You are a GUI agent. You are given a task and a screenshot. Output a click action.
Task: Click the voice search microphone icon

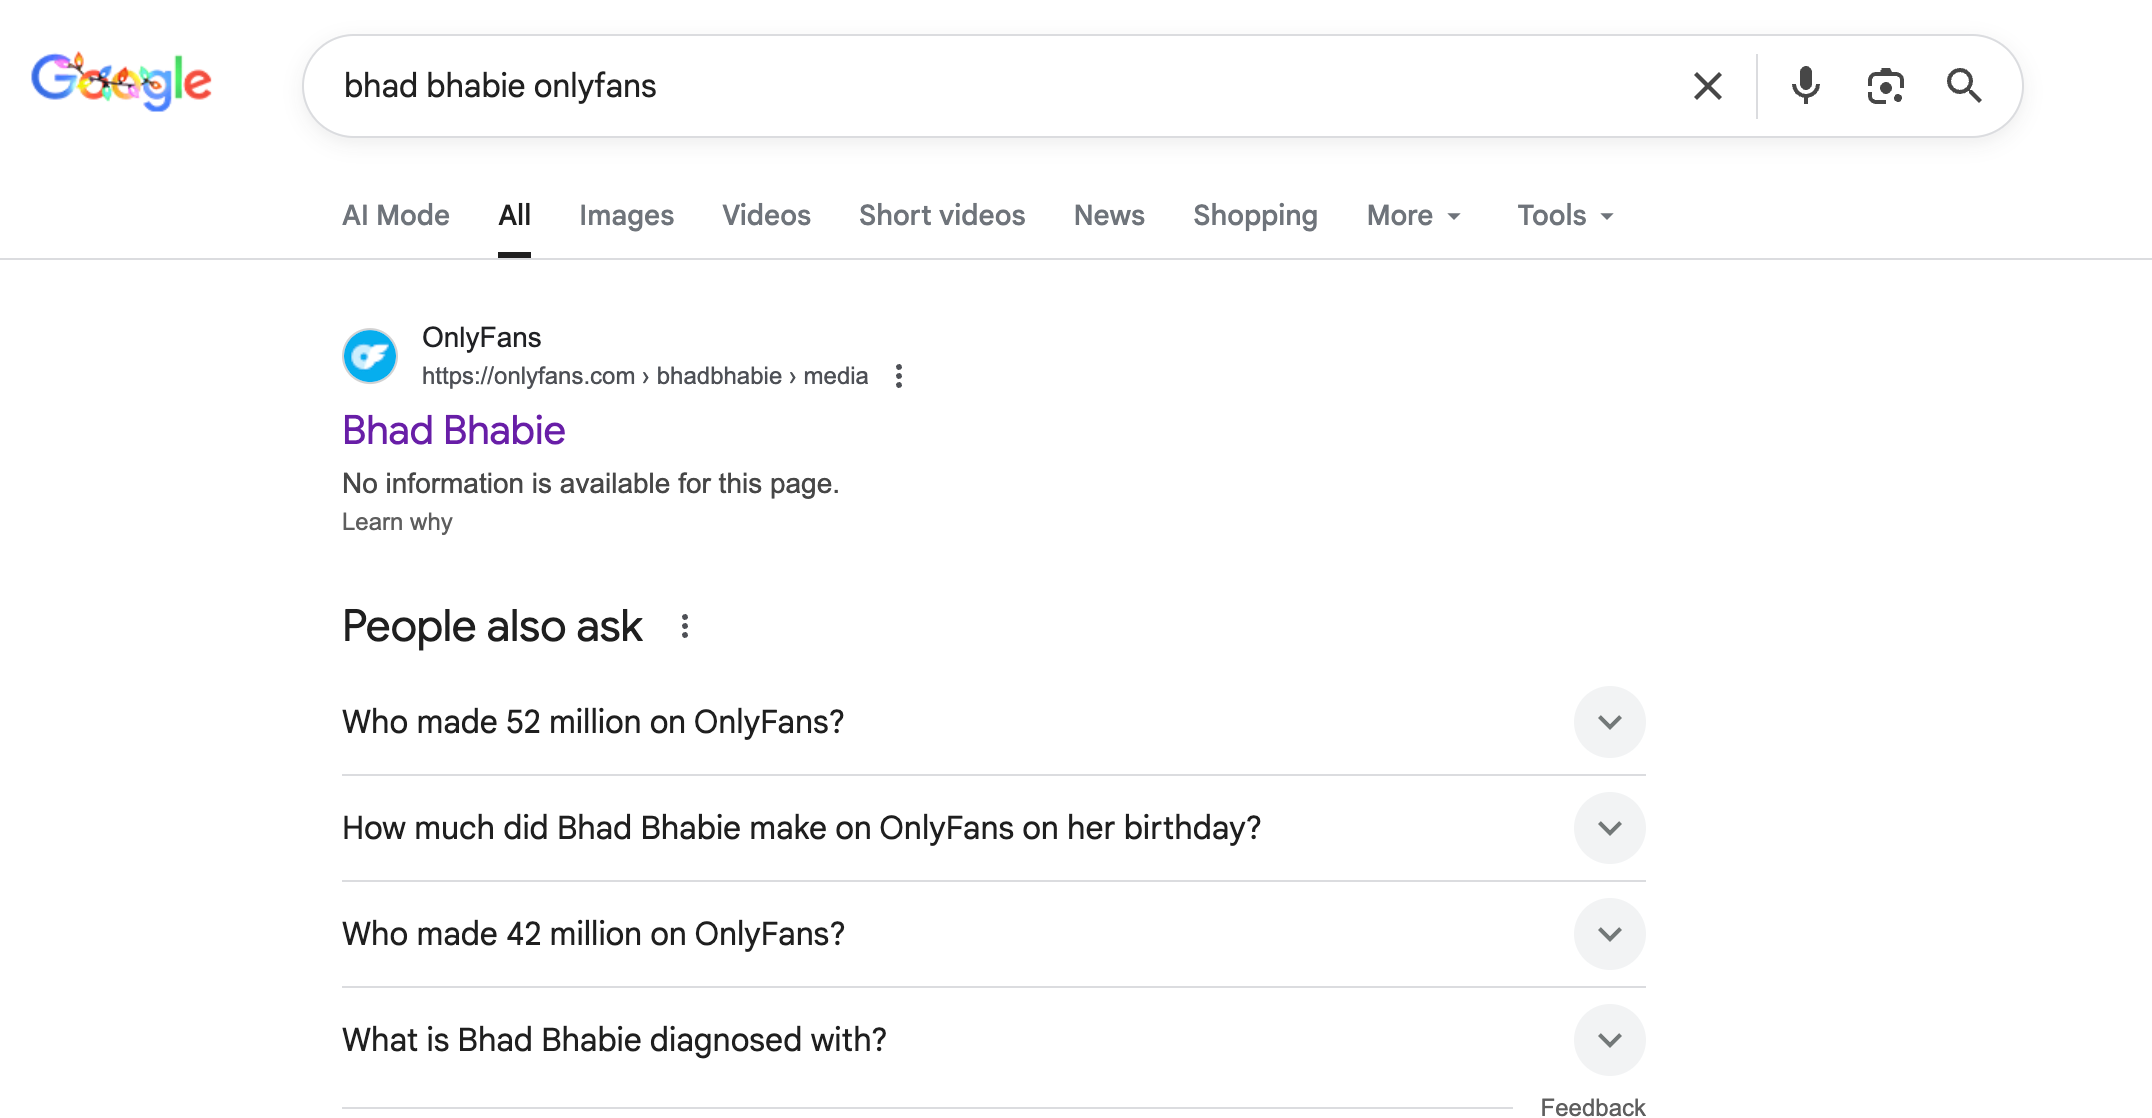click(x=1804, y=86)
